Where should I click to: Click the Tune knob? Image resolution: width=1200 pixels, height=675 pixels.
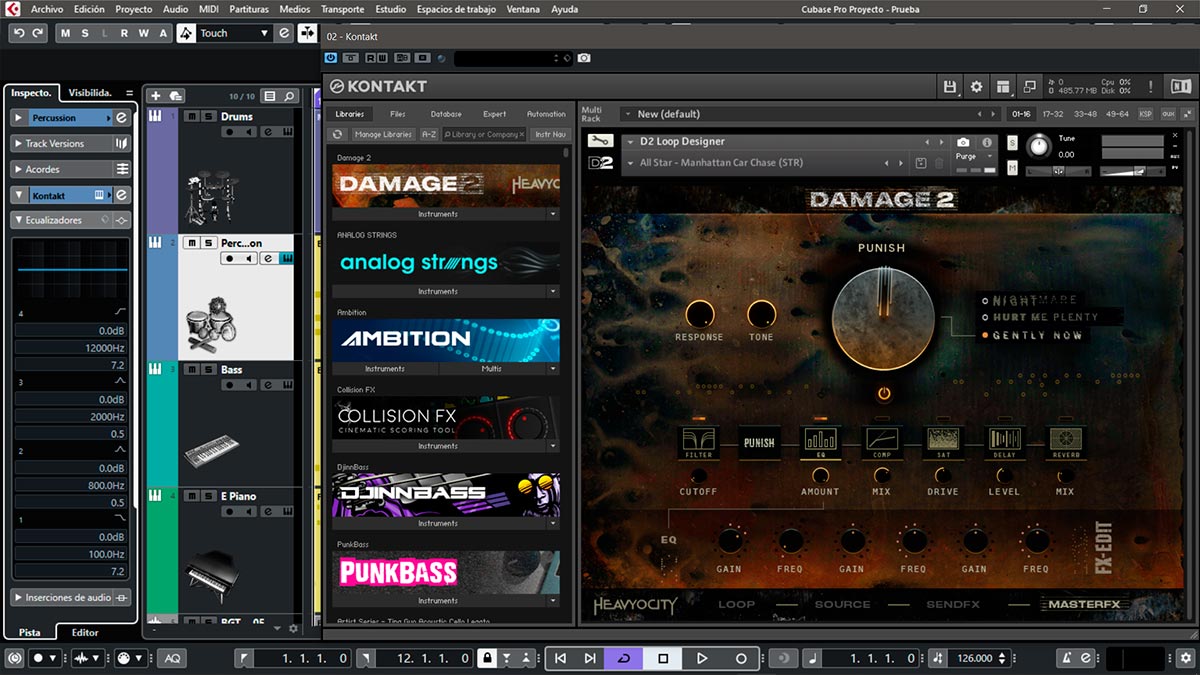(1040, 147)
